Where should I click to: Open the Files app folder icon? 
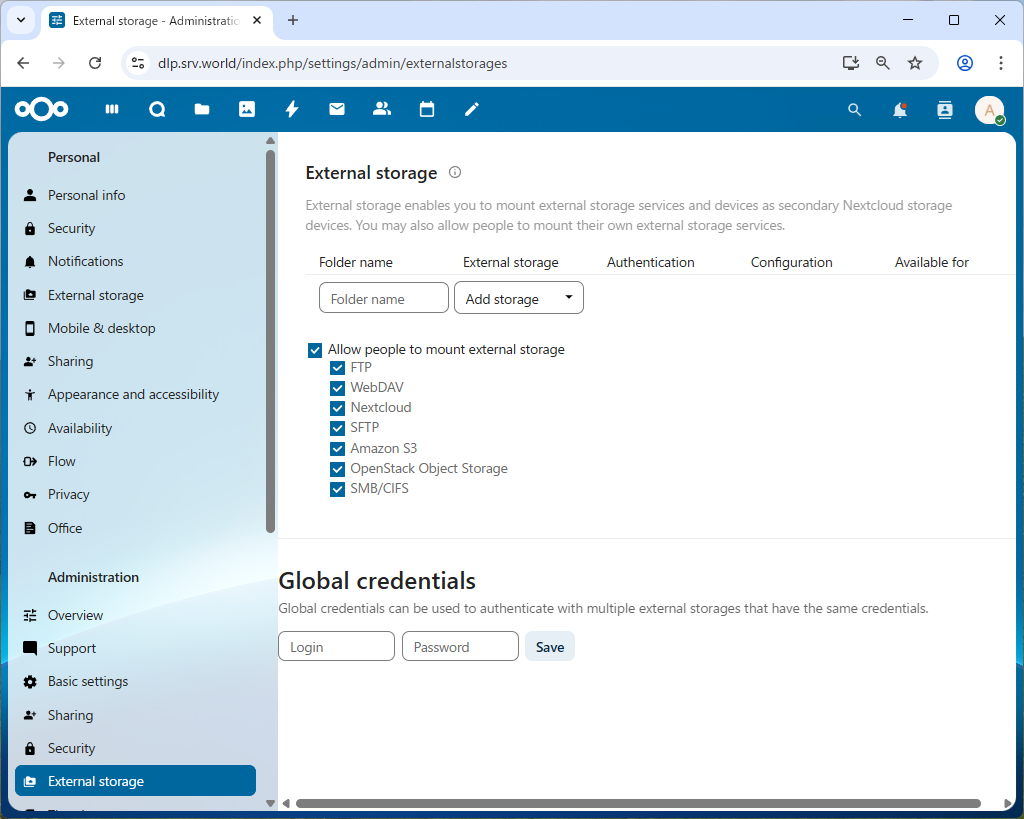point(202,110)
